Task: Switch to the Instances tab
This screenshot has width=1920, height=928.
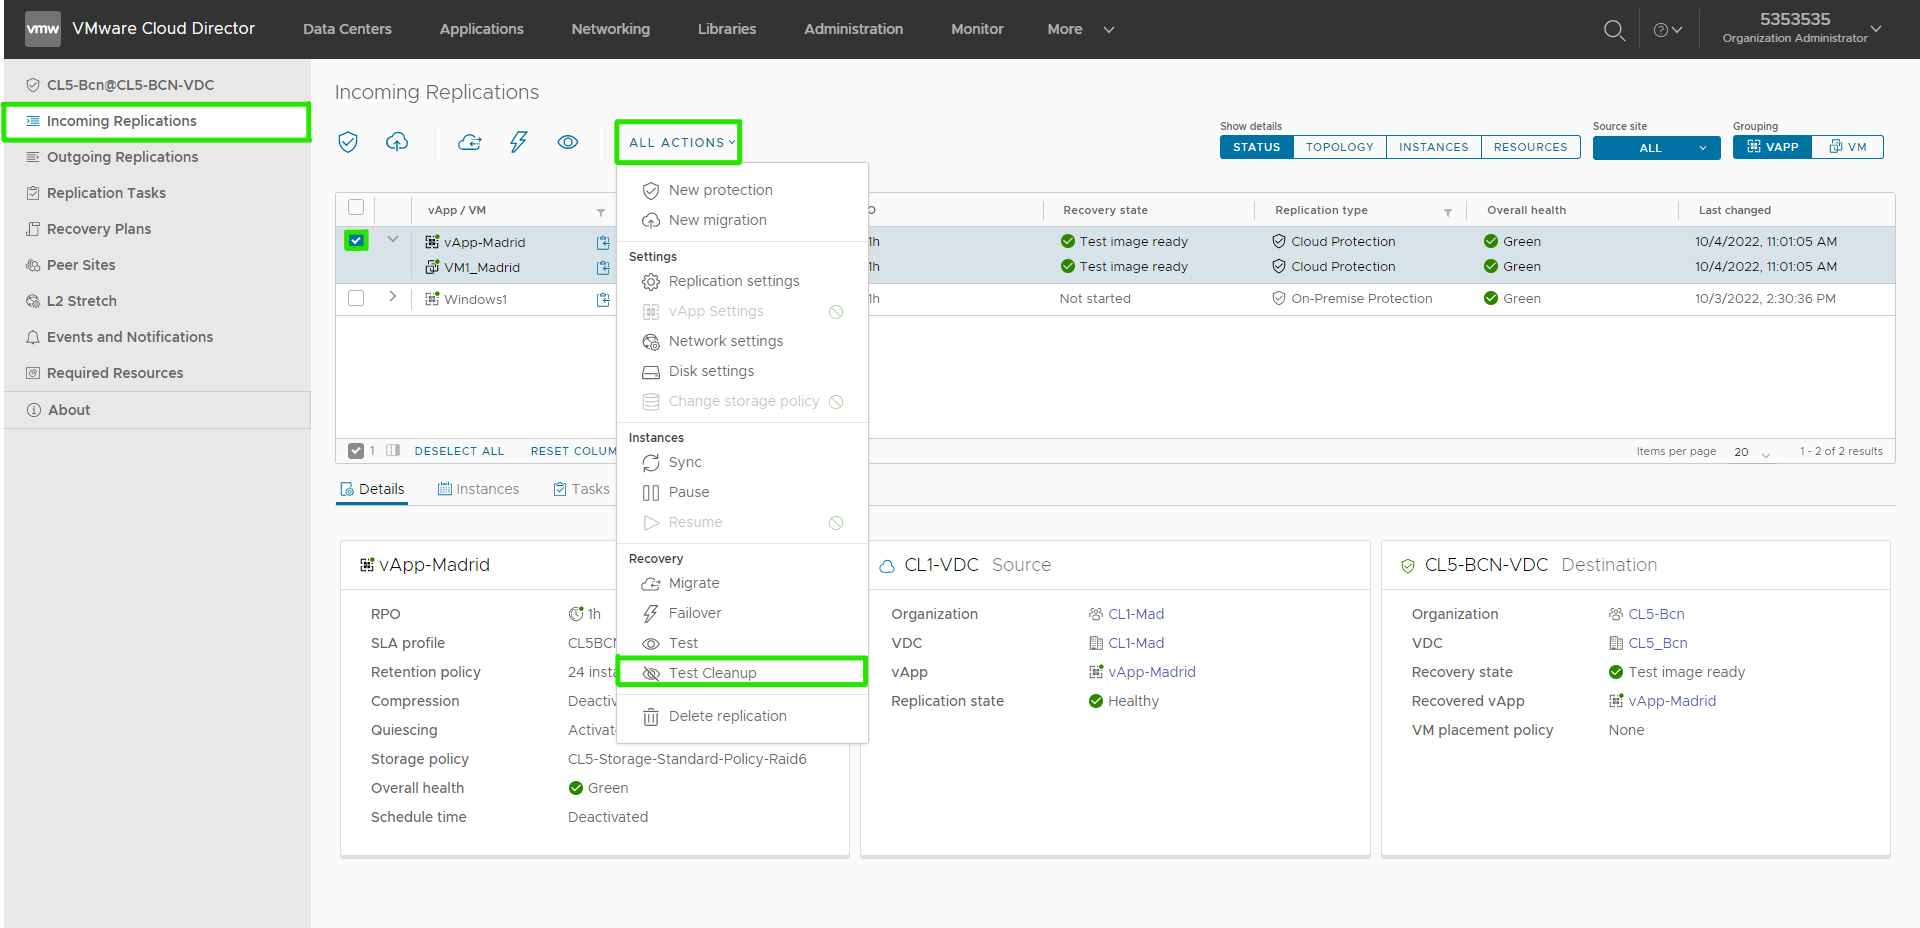Action: pyautogui.click(x=478, y=489)
